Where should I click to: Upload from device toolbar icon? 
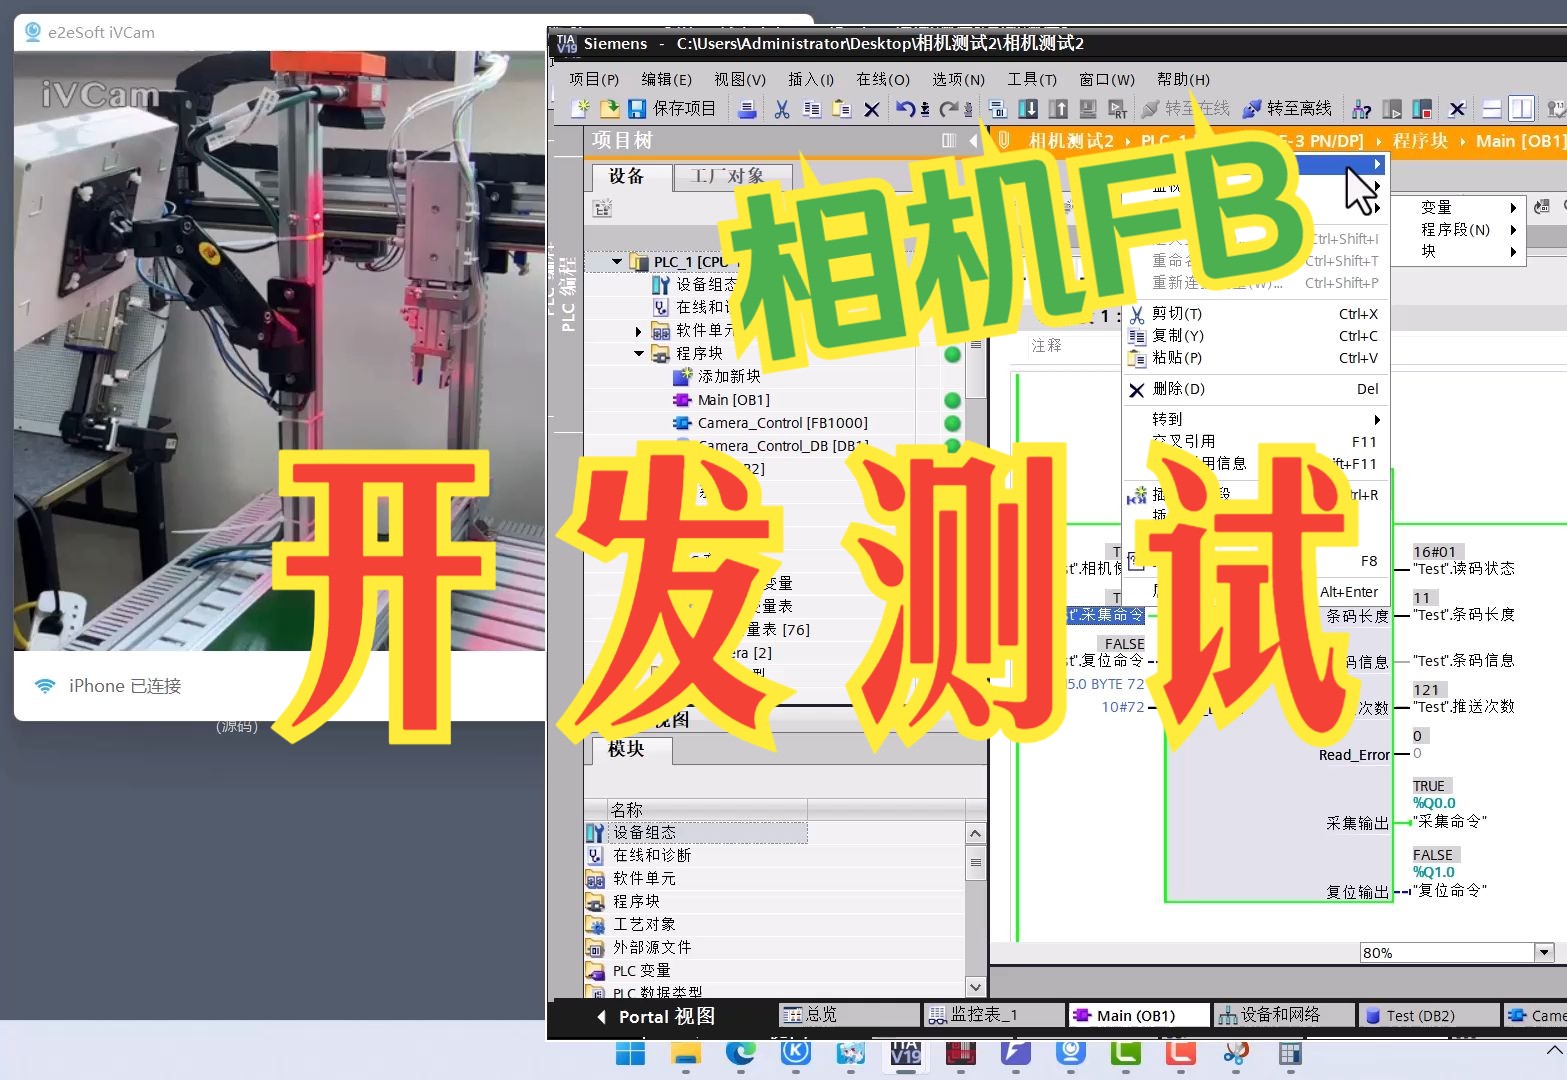click(1058, 109)
